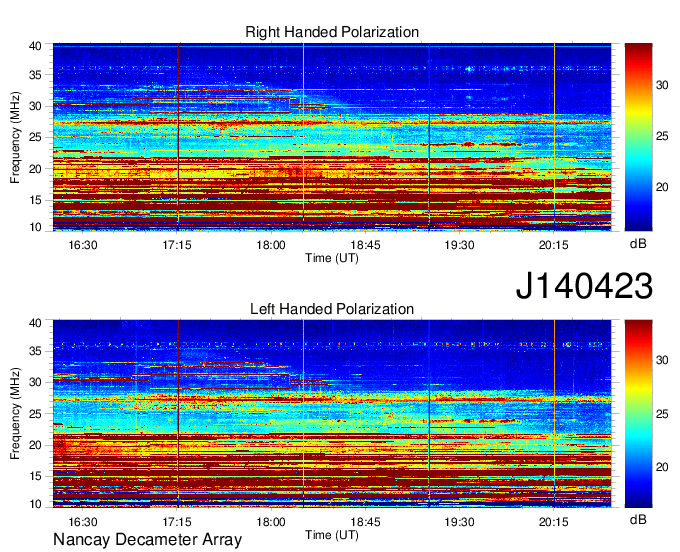
Task: Click the 20 MHz tick of the right-handed plot
Action: pos(35,169)
